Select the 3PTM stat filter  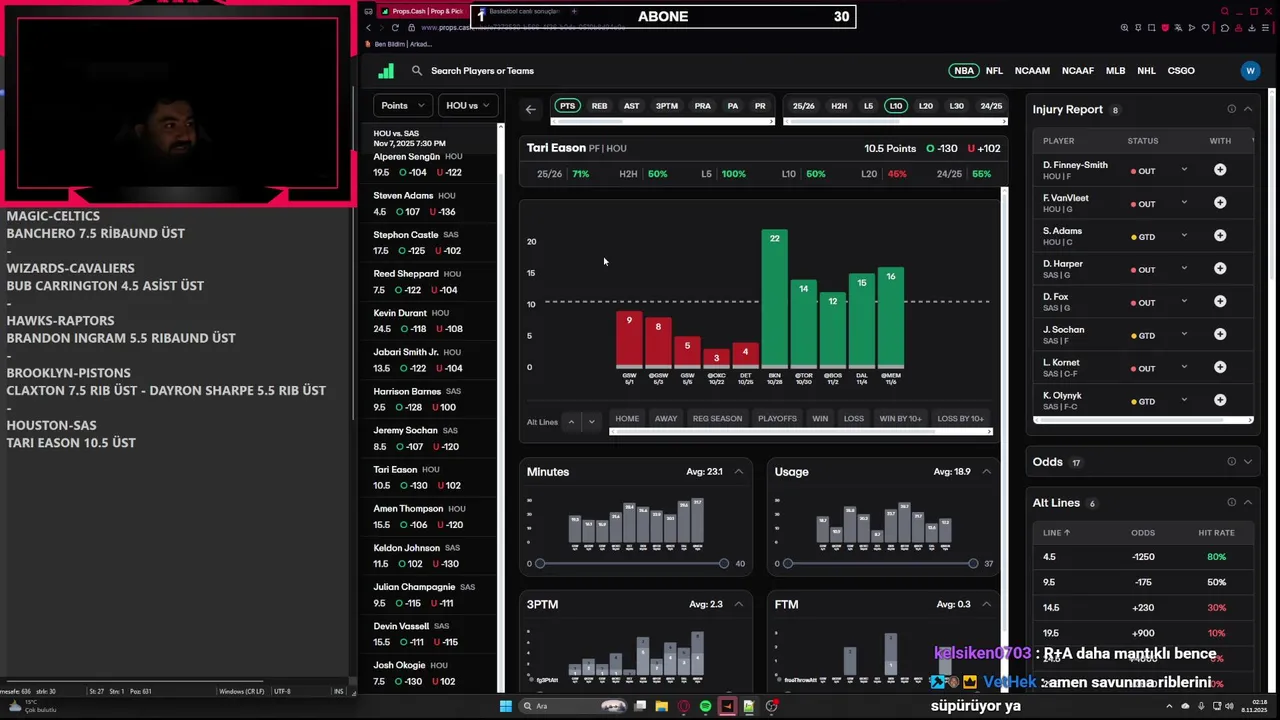(x=666, y=106)
